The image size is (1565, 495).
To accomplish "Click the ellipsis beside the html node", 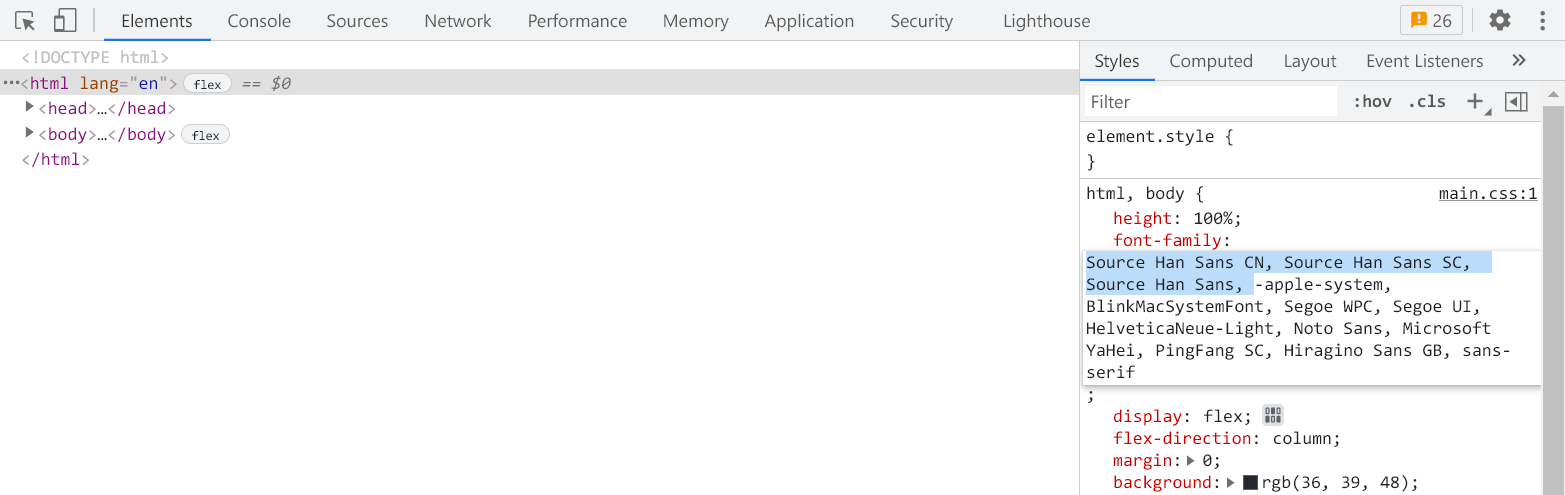I will click(11, 84).
